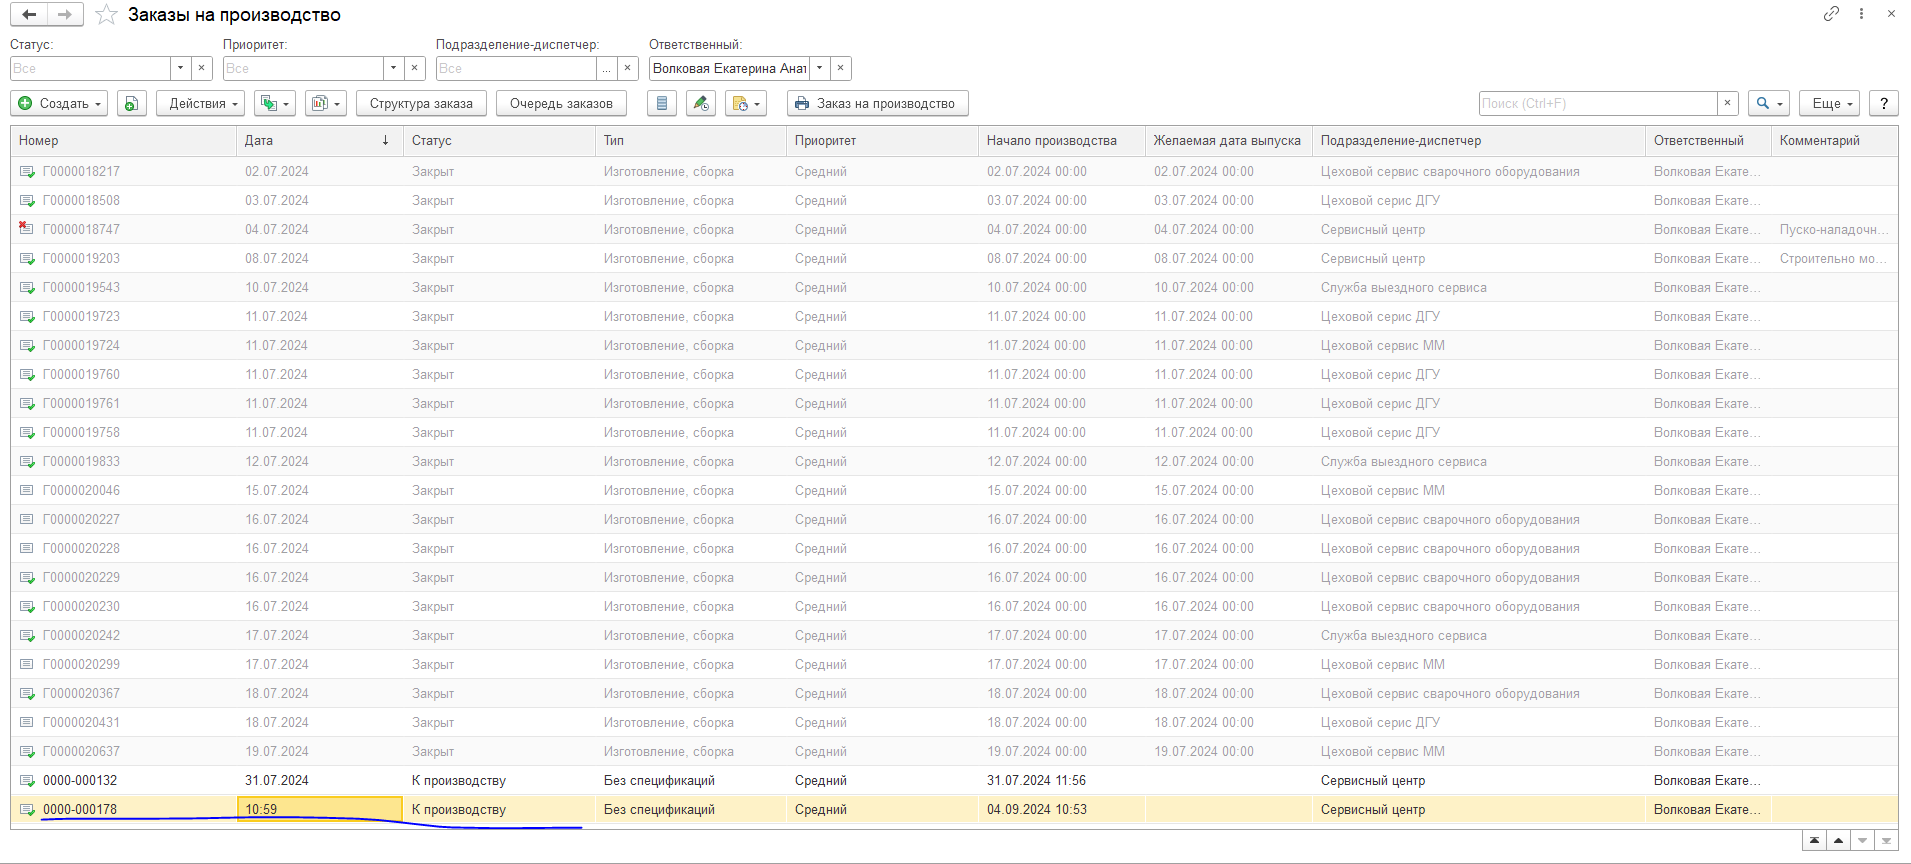Move up one page in list

coord(1839,841)
